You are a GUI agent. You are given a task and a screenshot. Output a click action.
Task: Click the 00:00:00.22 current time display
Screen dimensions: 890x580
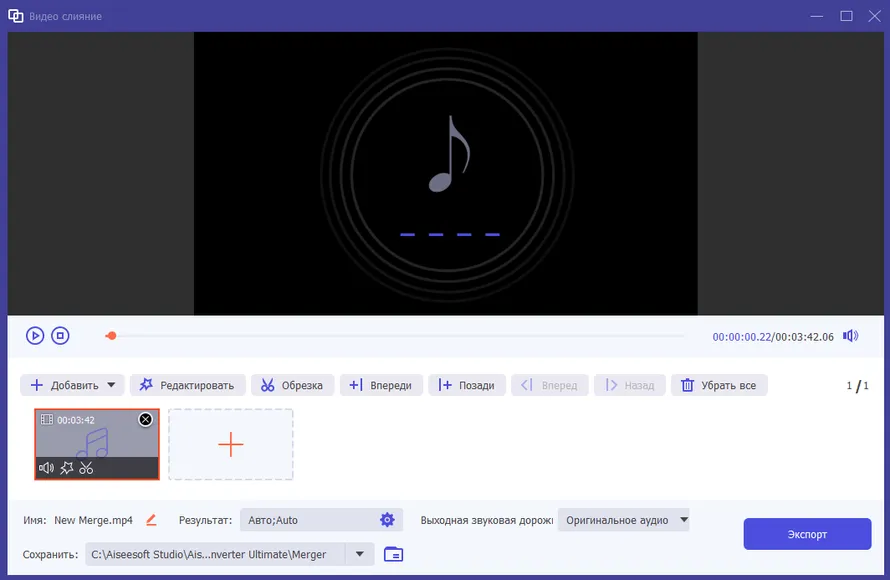[741, 337]
